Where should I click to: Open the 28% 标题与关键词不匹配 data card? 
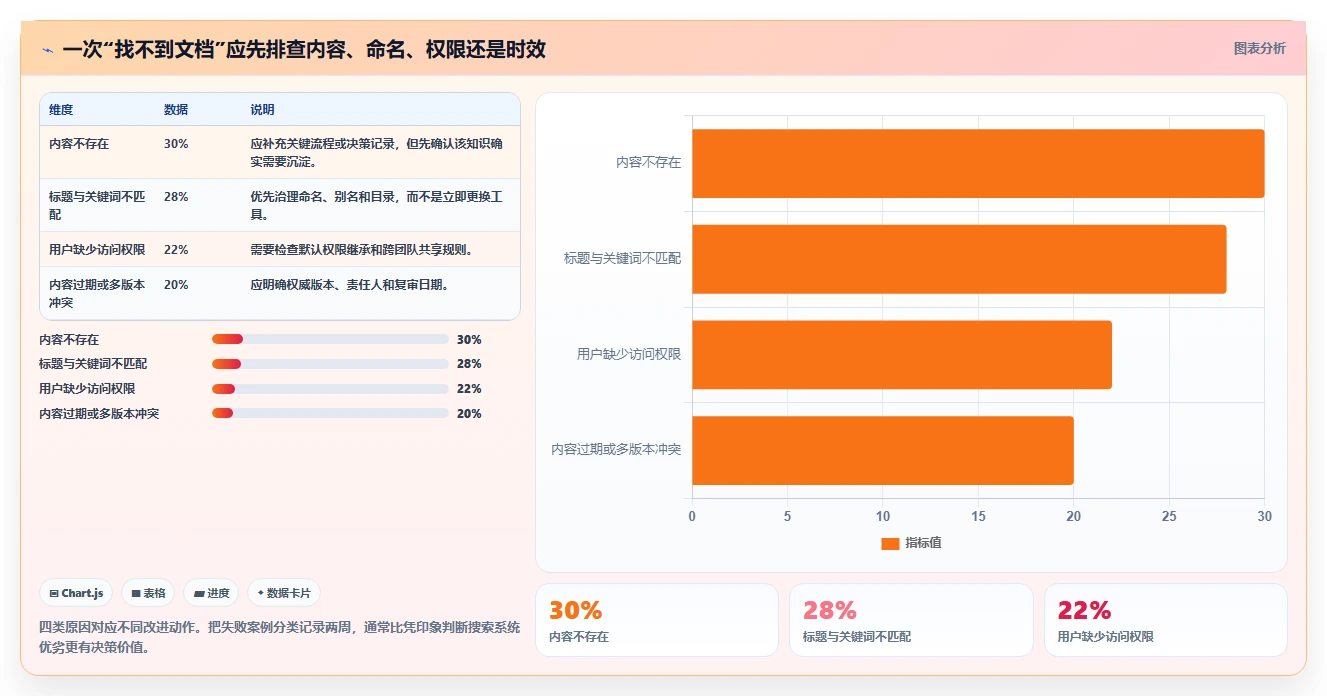(911, 620)
